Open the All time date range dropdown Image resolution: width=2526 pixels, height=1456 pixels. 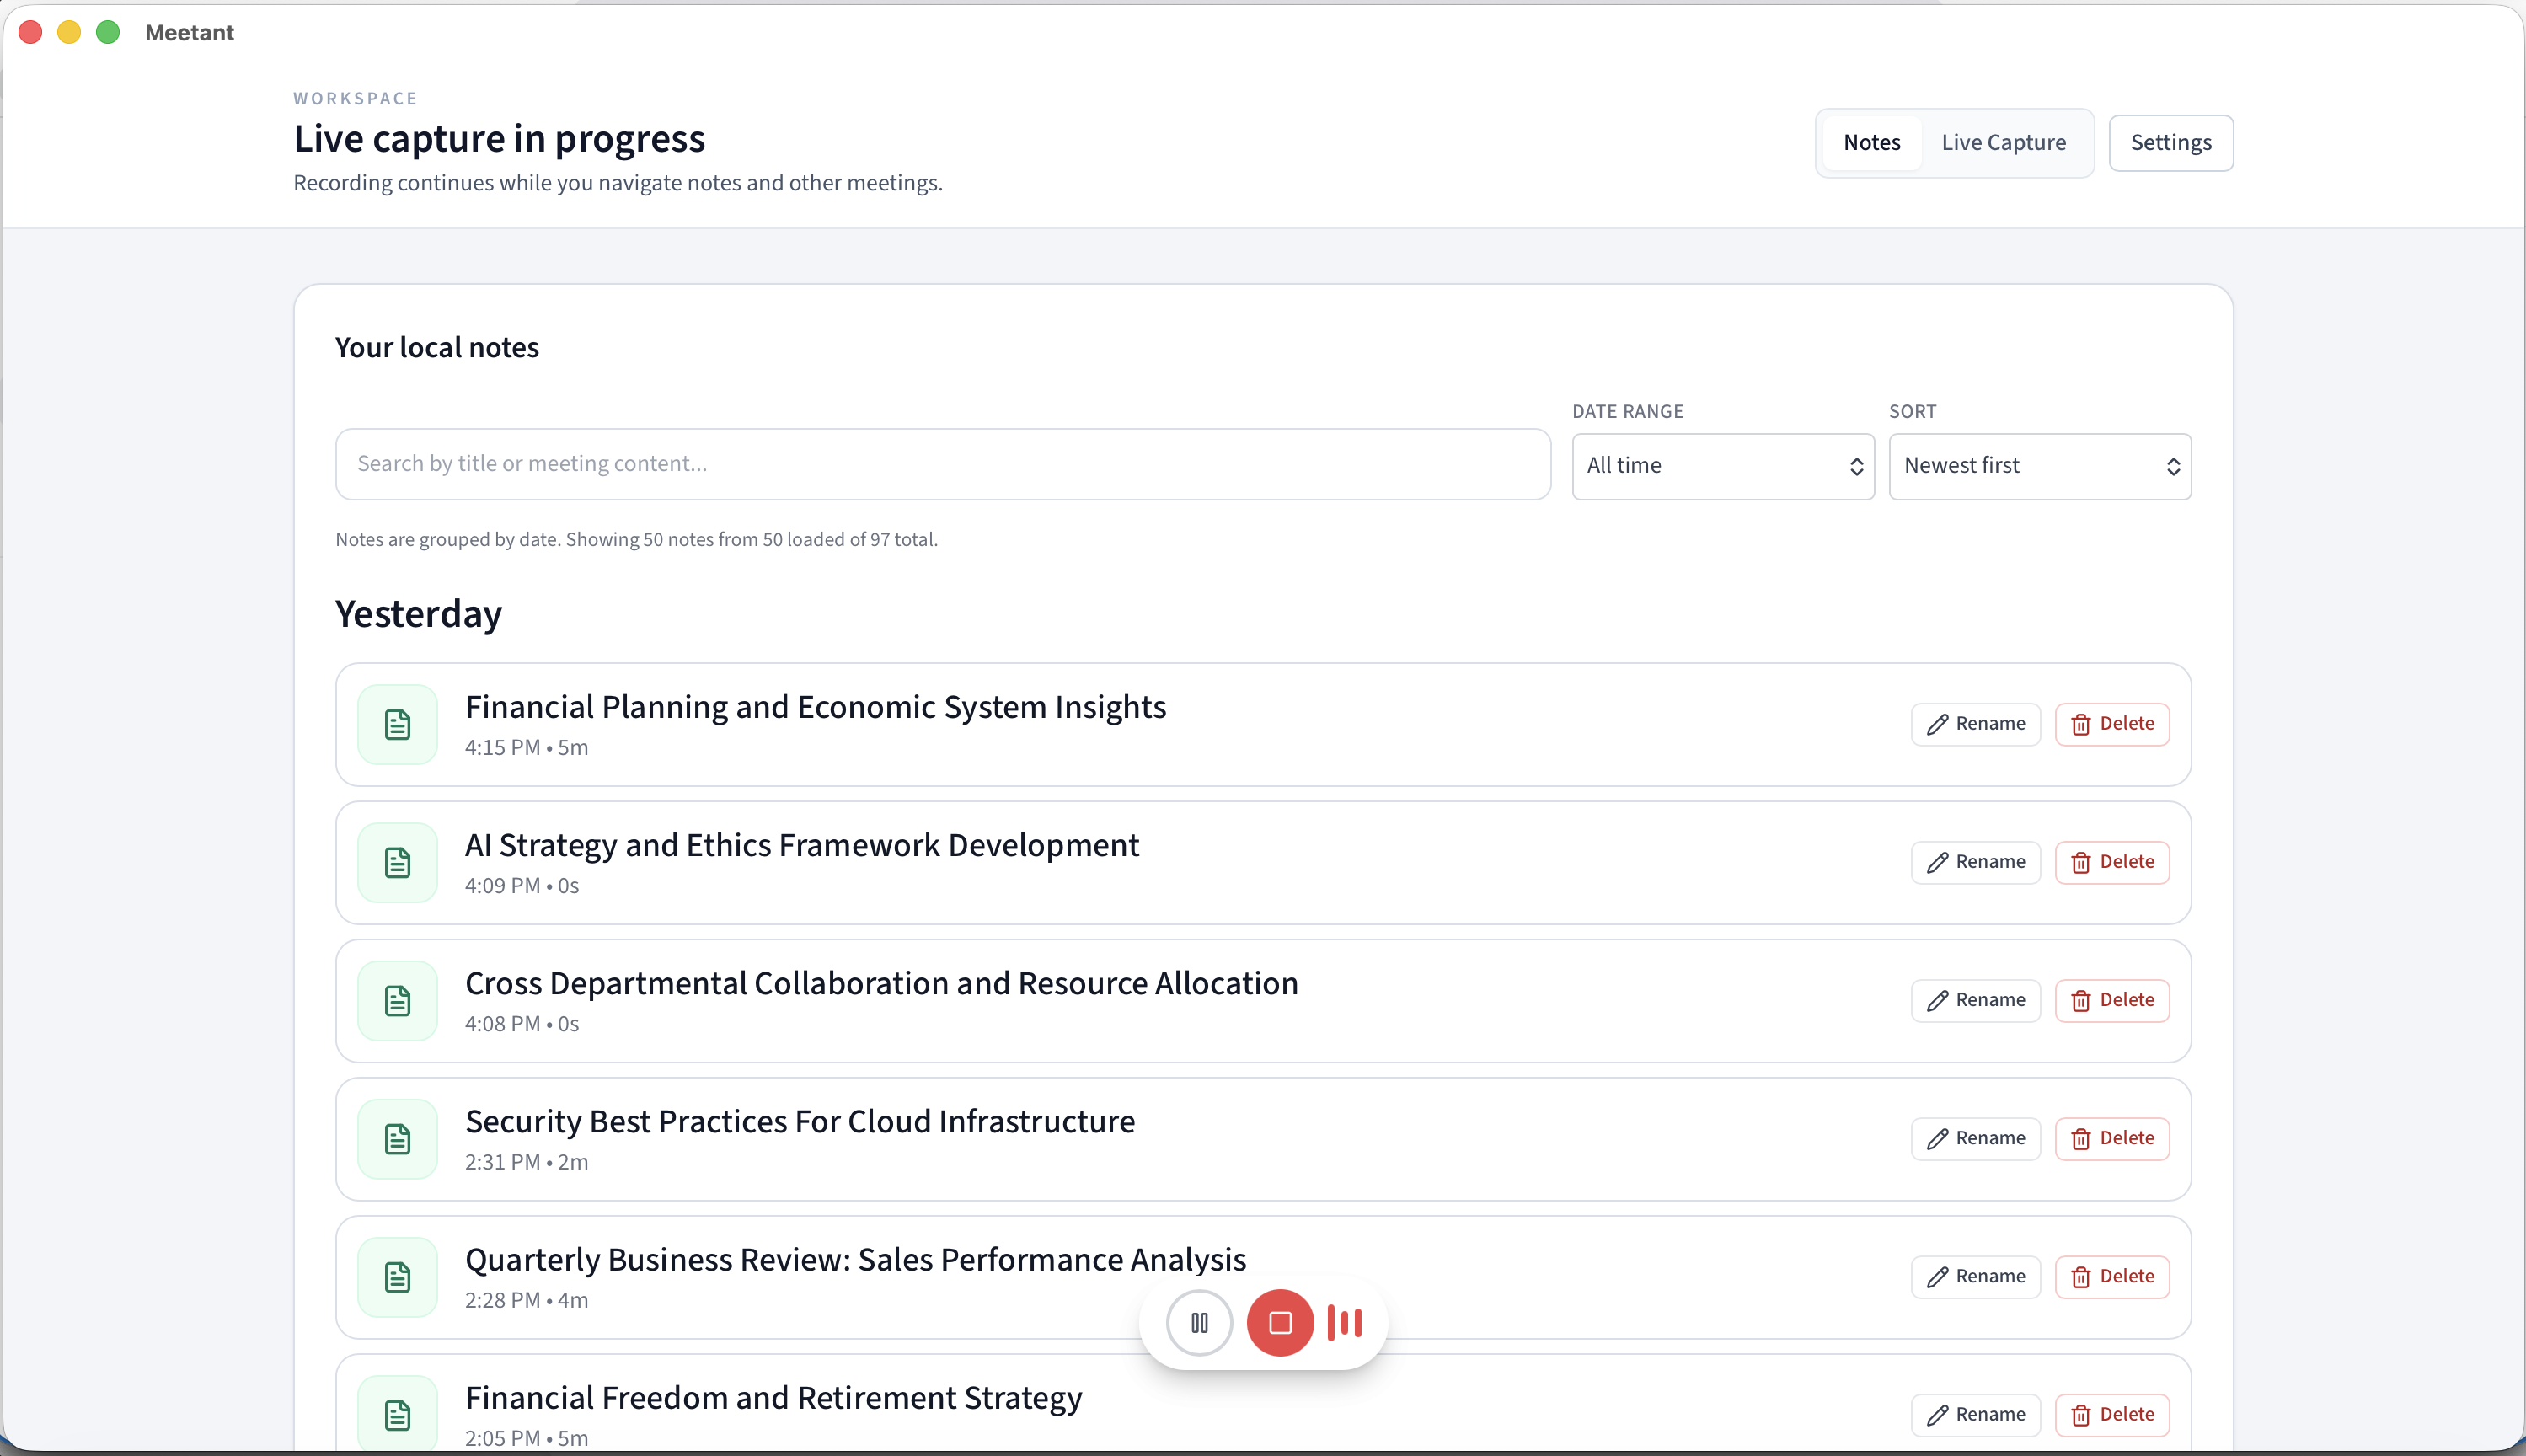[1721, 465]
